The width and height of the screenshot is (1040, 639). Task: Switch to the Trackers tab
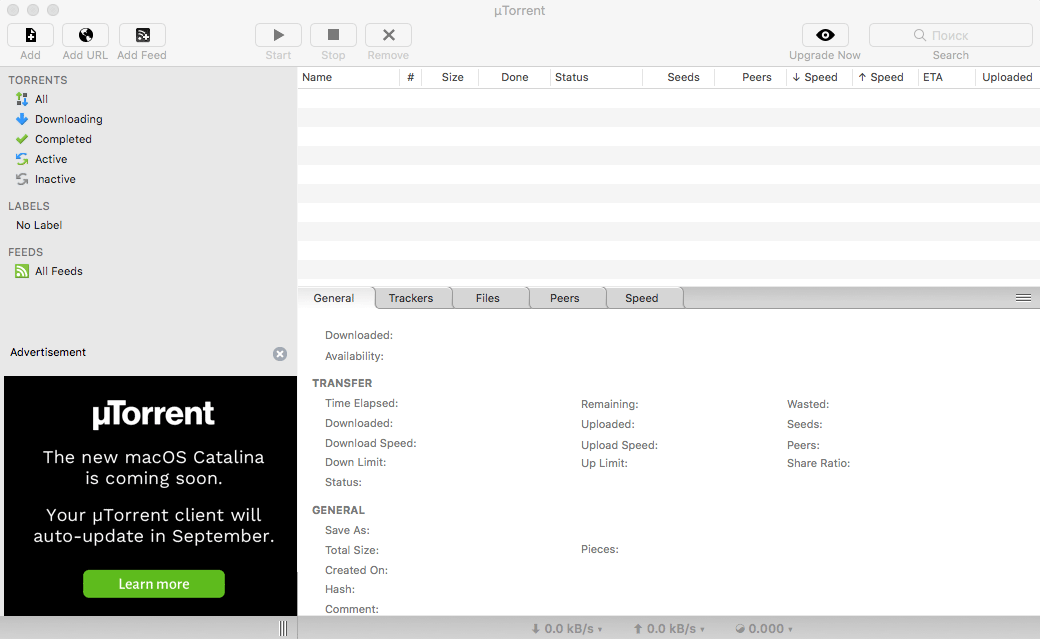(411, 298)
